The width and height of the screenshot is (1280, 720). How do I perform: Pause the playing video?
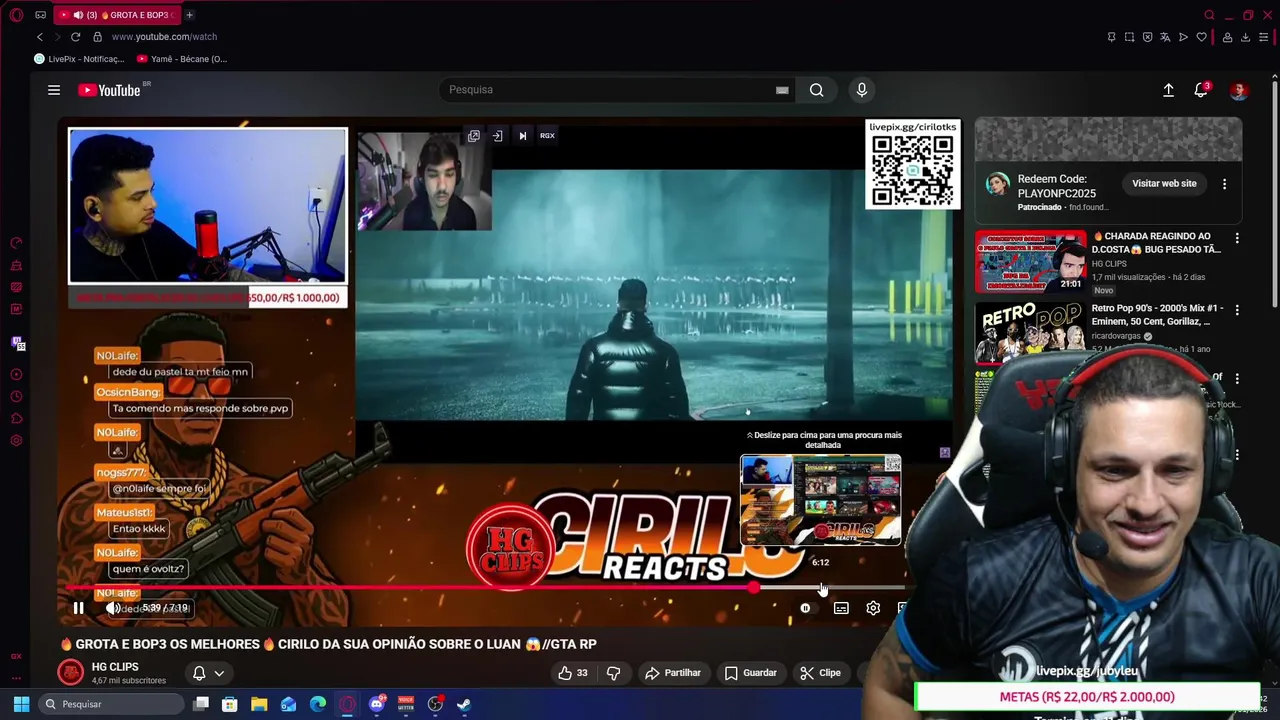pyautogui.click(x=78, y=608)
